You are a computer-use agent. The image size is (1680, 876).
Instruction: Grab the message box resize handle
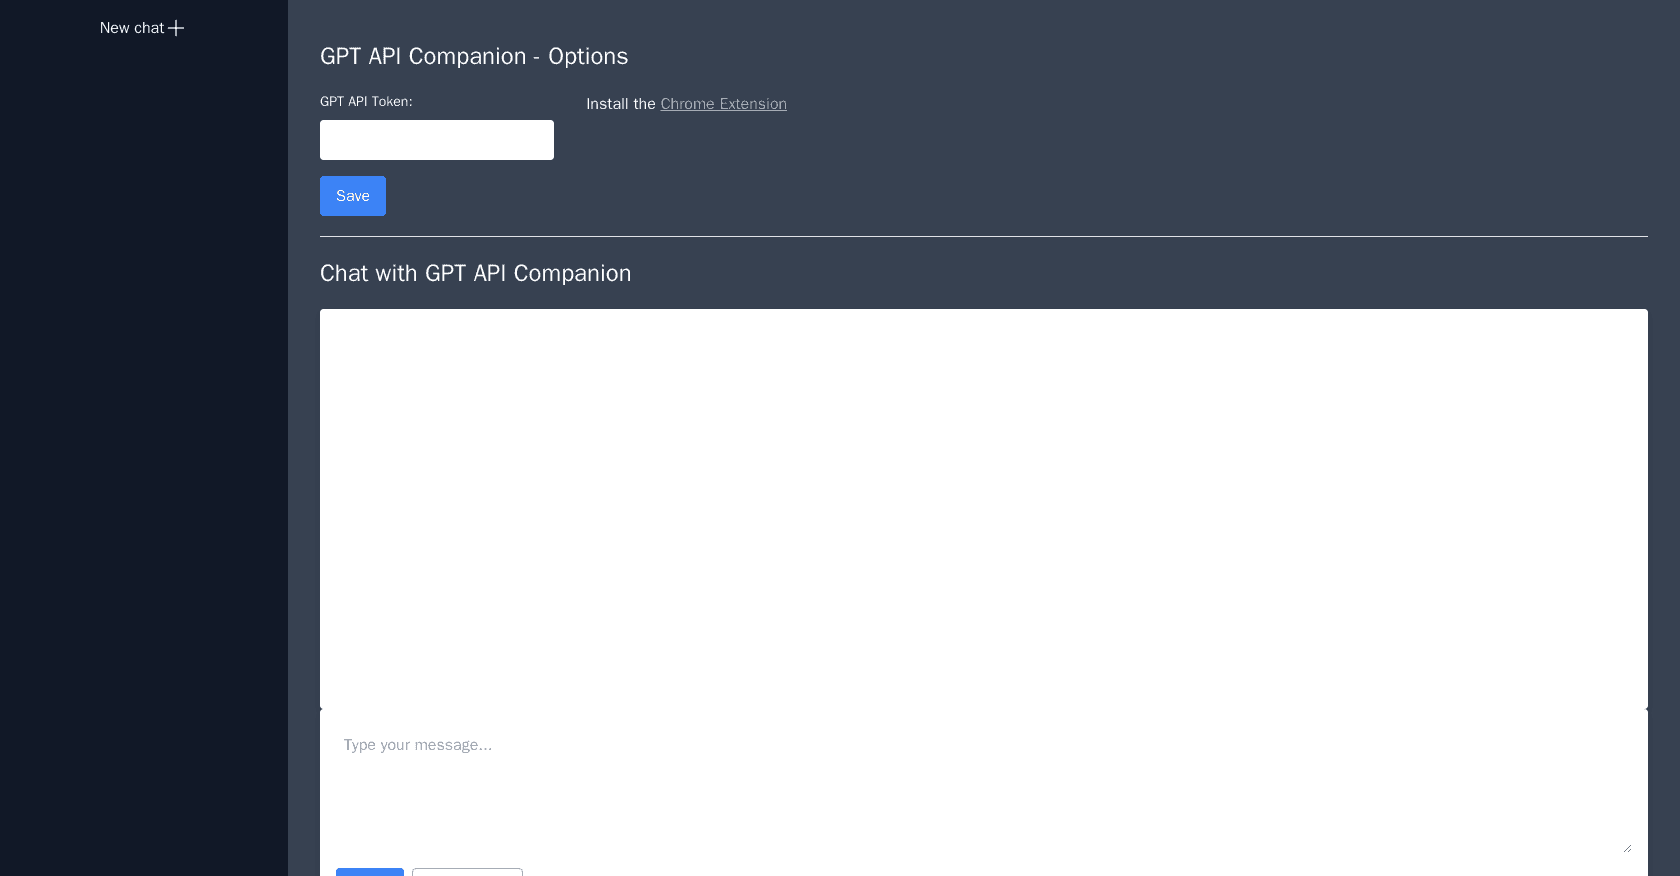(1627, 848)
